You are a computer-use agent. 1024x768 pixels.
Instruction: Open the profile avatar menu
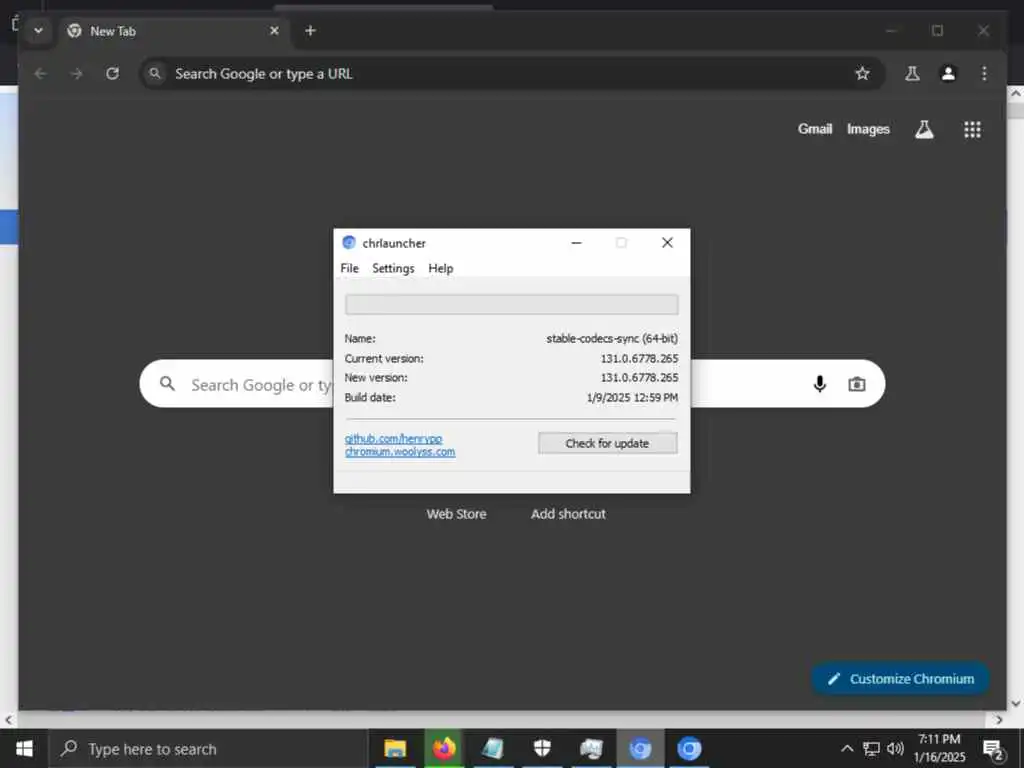(x=948, y=74)
